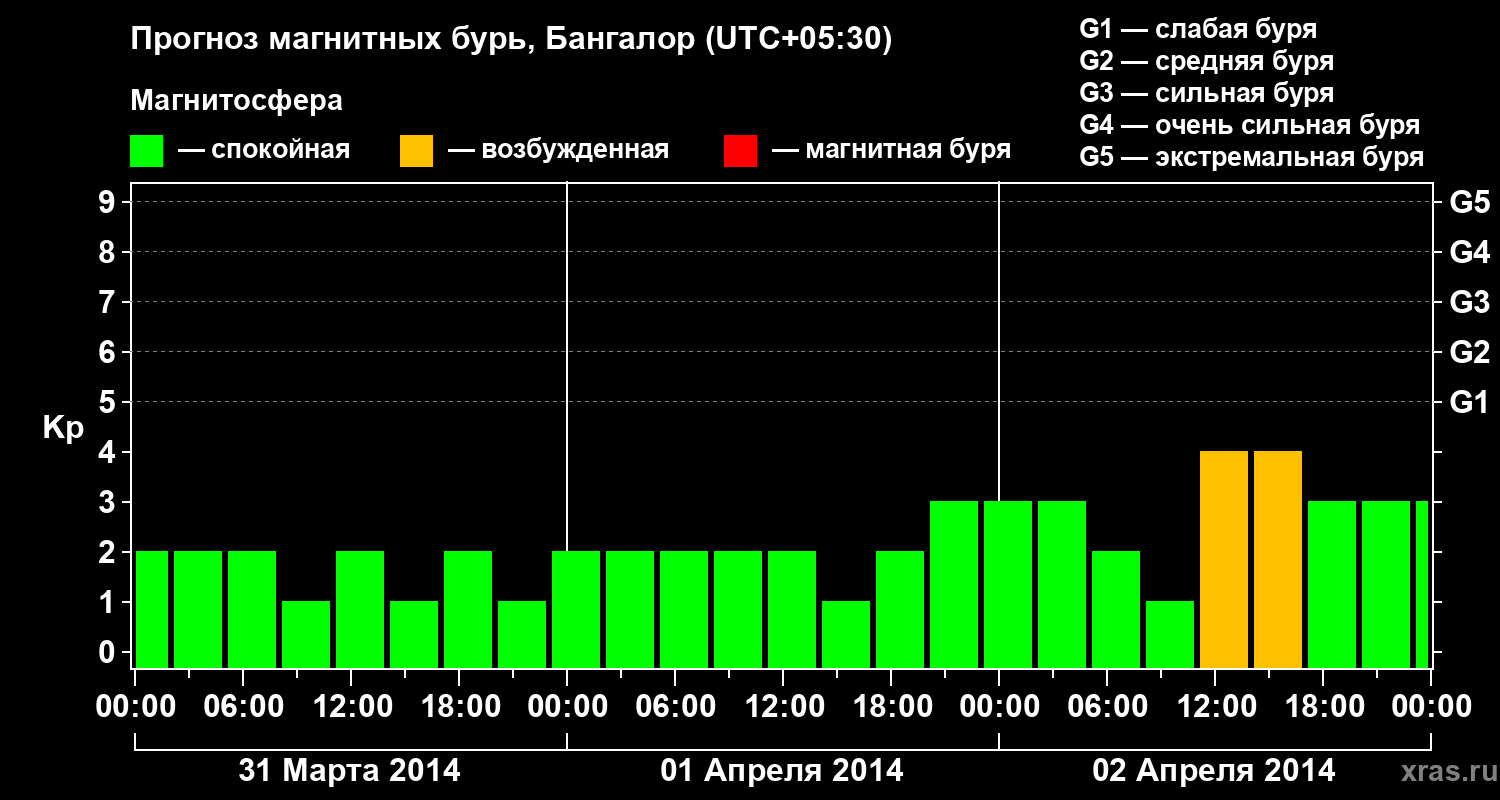The image size is (1500, 800).
Task: Select the 'G2 — средняя буря' description
Action: point(1207,60)
